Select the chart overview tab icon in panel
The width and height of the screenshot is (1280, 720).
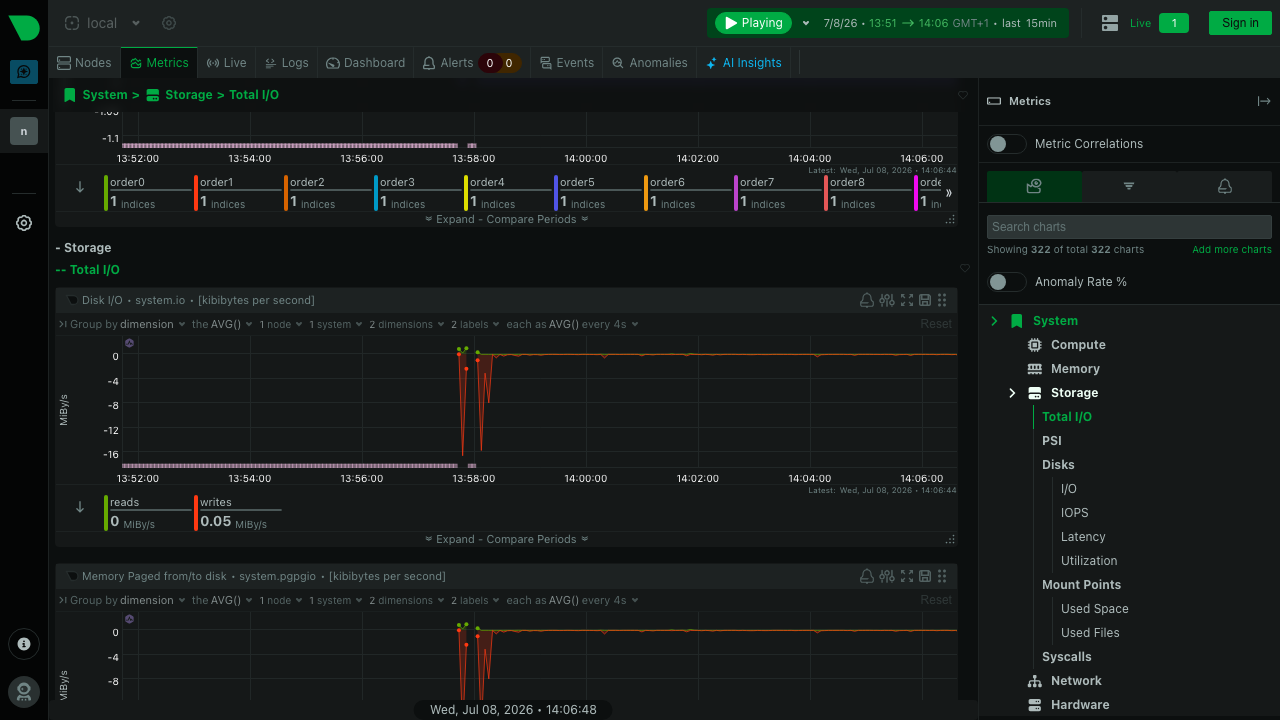coord(1034,186)
